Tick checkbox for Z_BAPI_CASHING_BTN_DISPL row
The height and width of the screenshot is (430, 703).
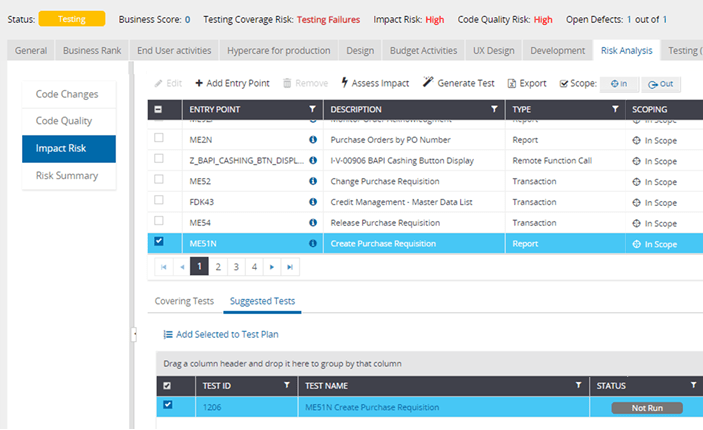(159, 158)
